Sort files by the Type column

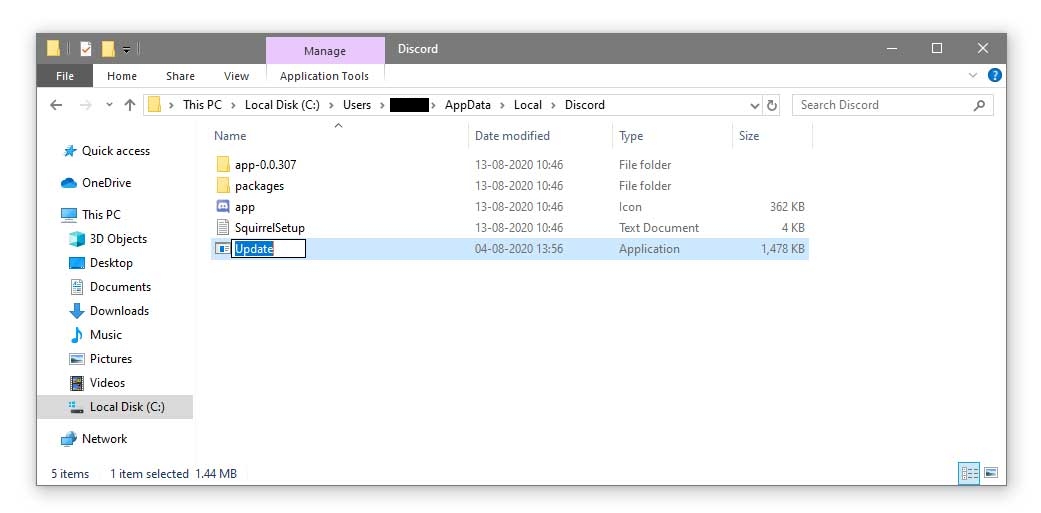point(631,135)
